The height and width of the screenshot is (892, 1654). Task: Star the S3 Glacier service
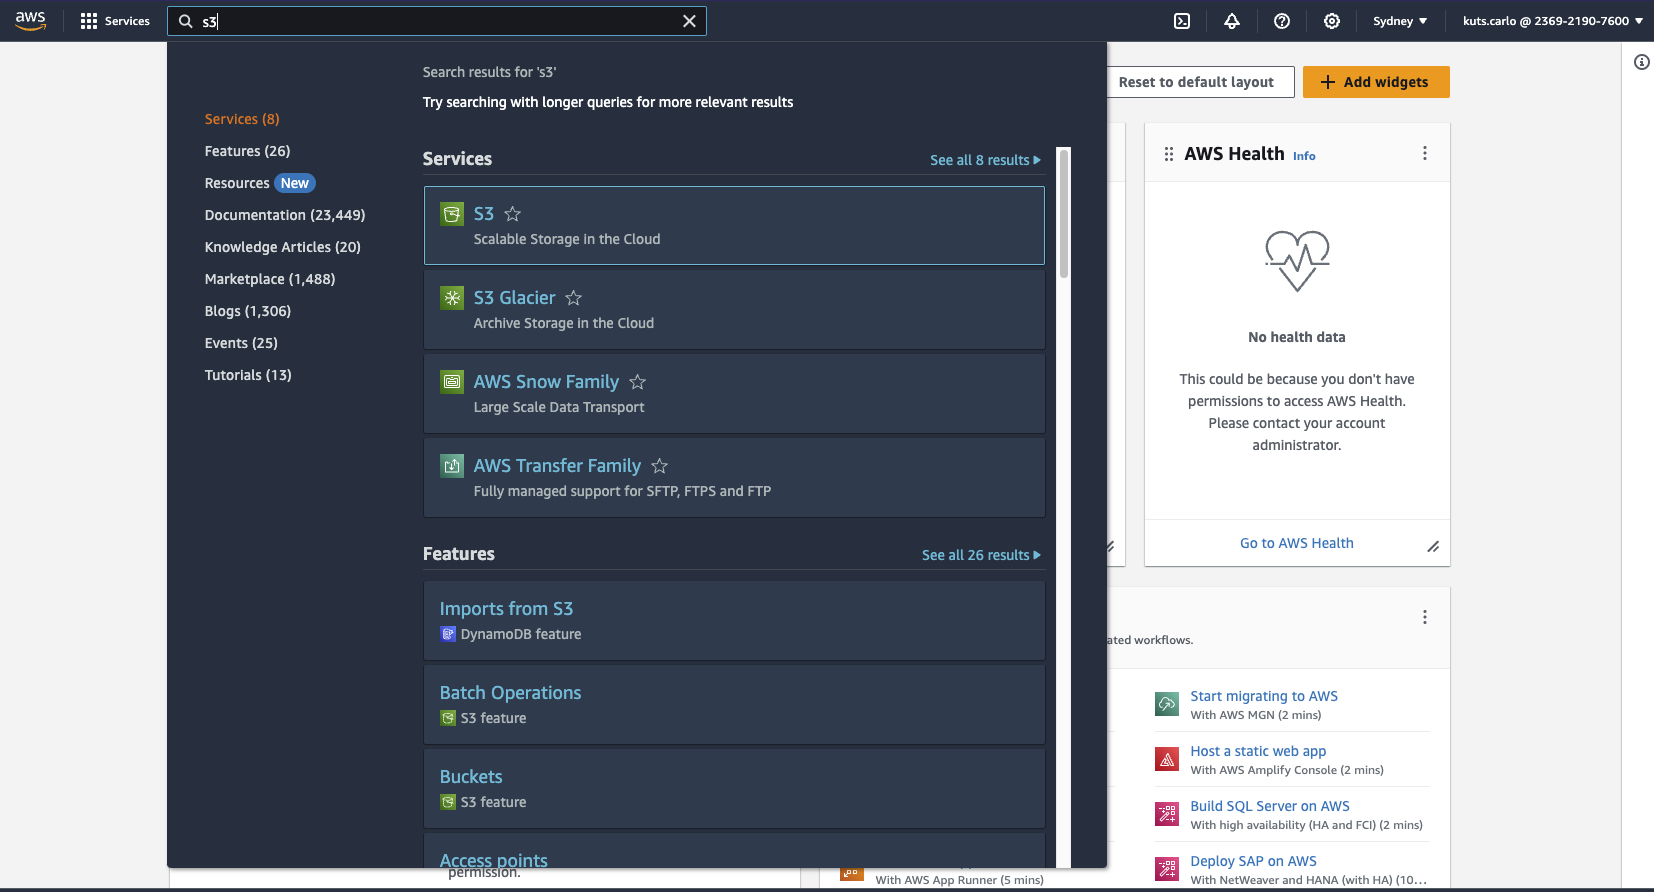pyautogui.click(x=574, y=298)
